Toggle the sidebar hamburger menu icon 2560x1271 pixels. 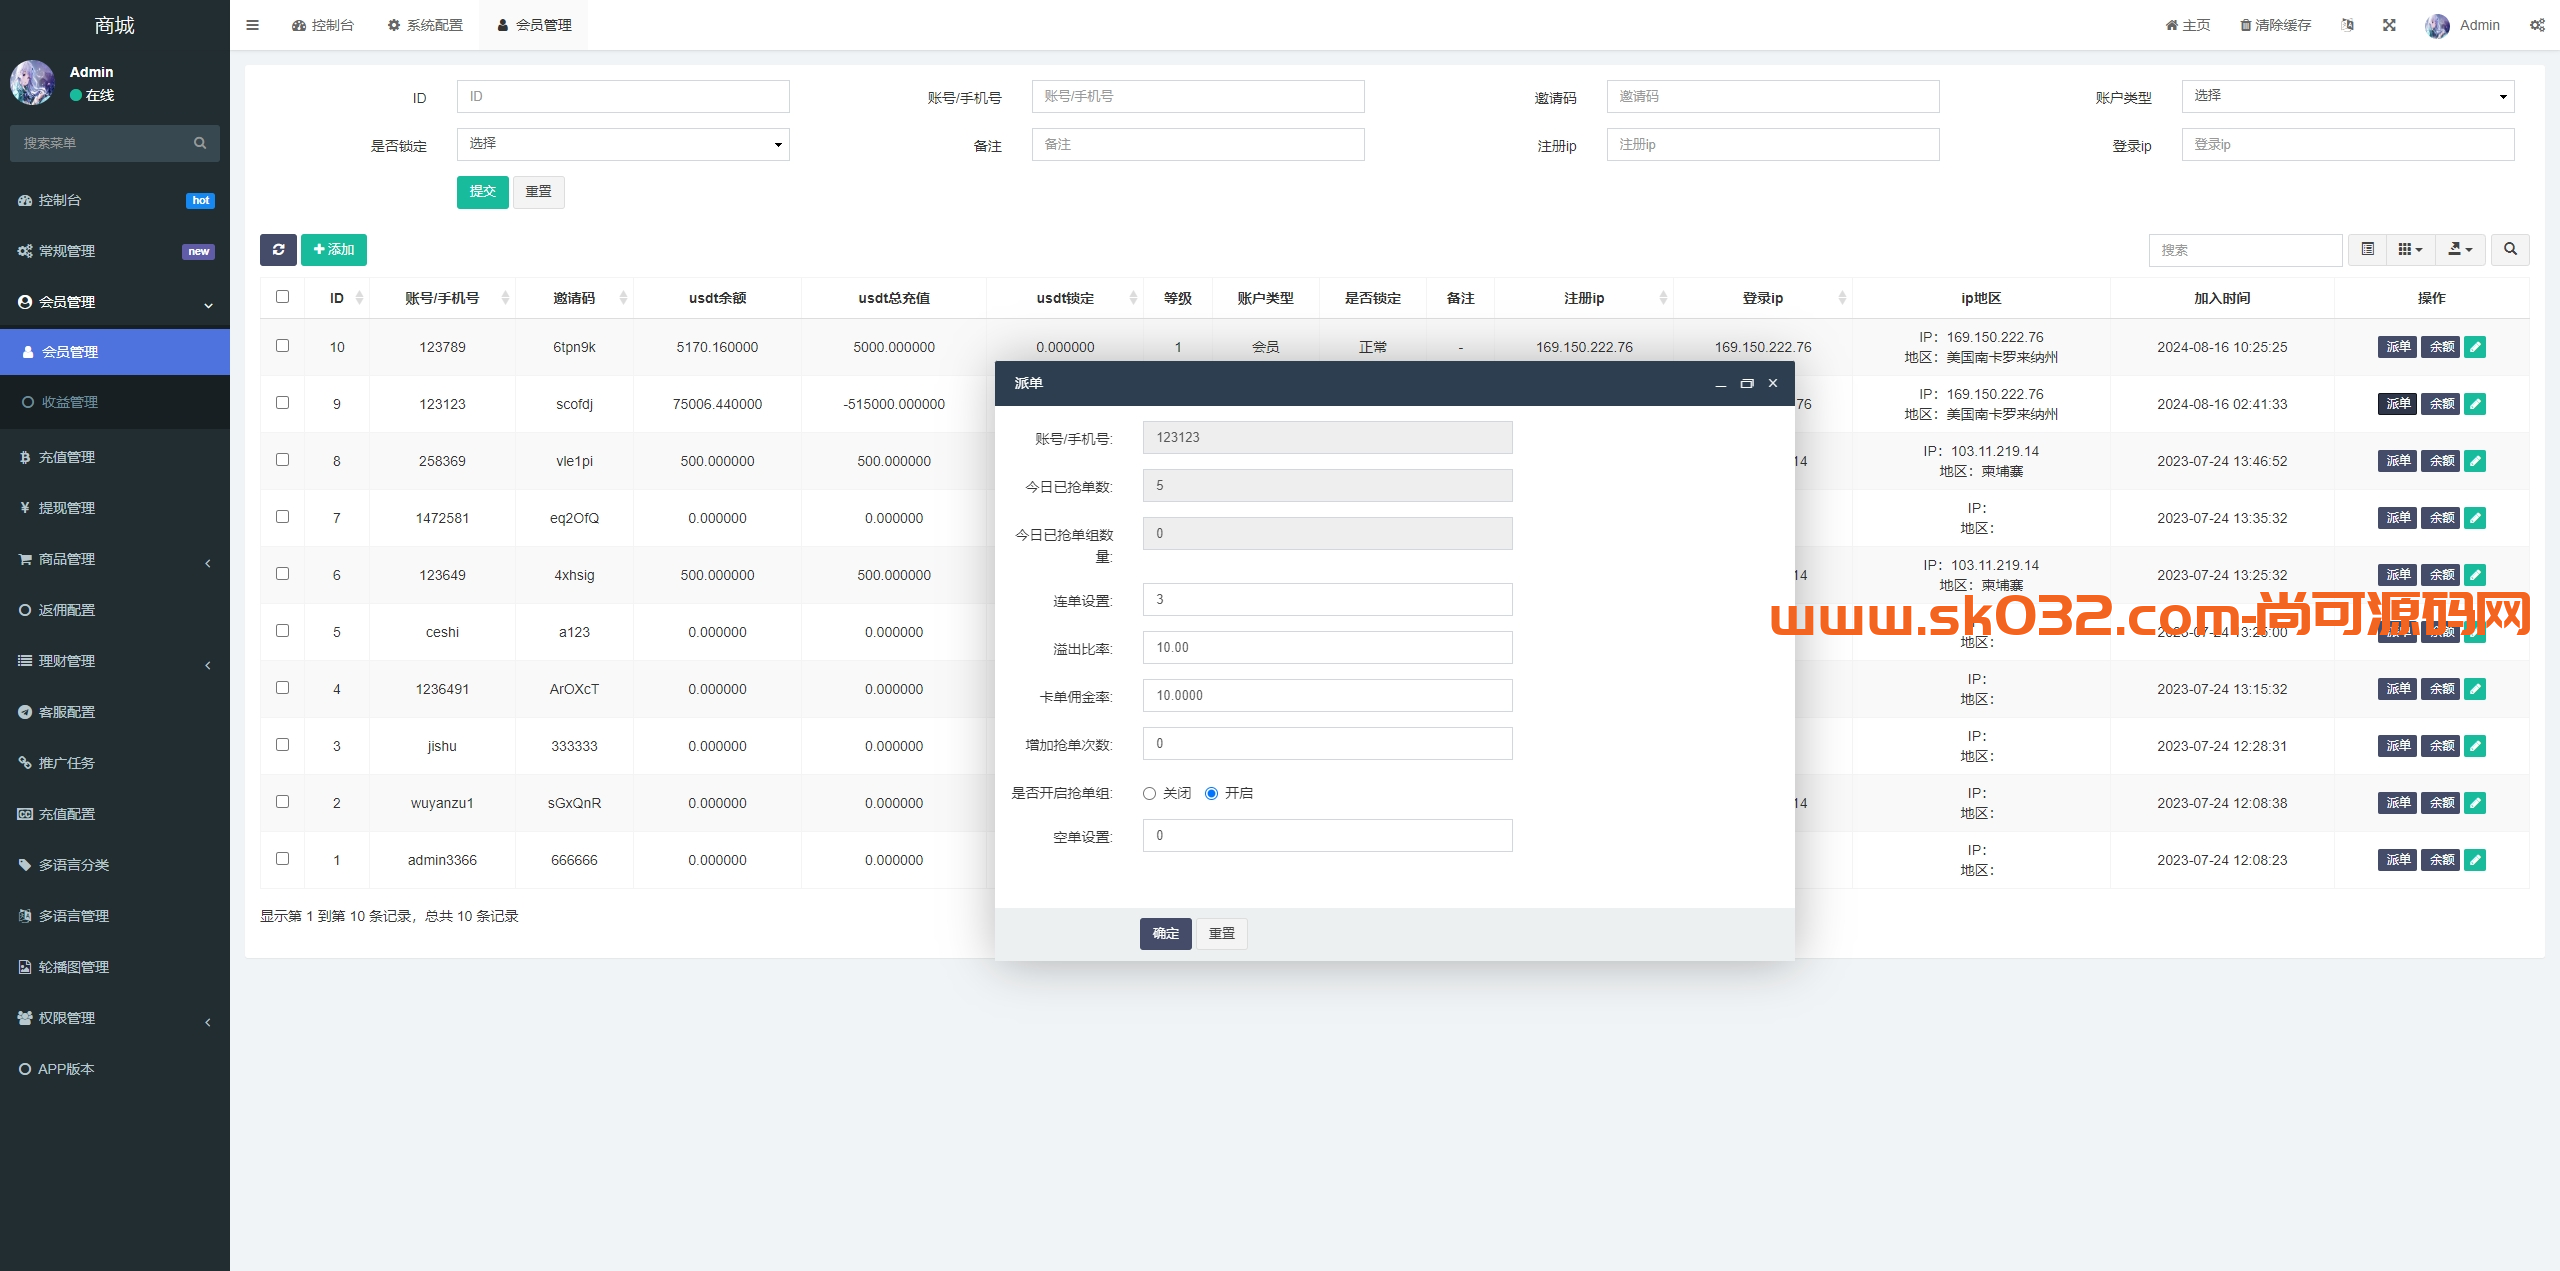coord(252,25)
